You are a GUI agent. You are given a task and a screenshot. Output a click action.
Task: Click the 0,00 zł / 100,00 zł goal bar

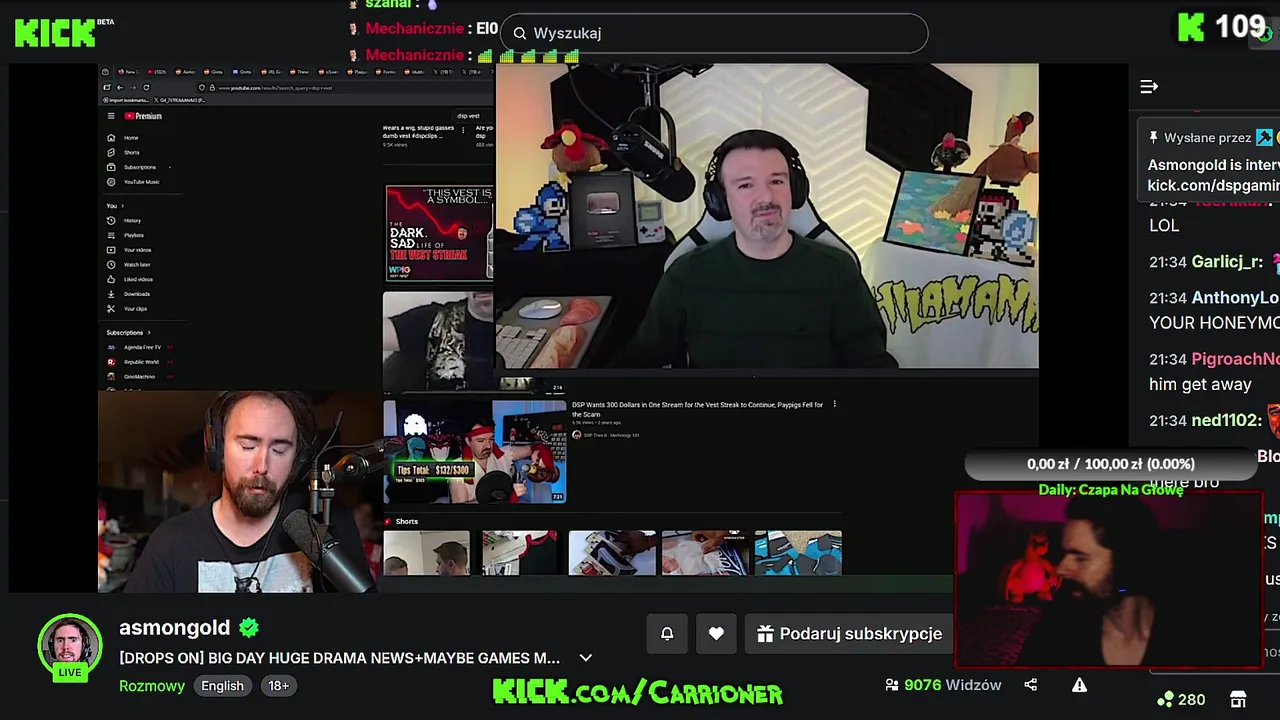click(1110, 464)
